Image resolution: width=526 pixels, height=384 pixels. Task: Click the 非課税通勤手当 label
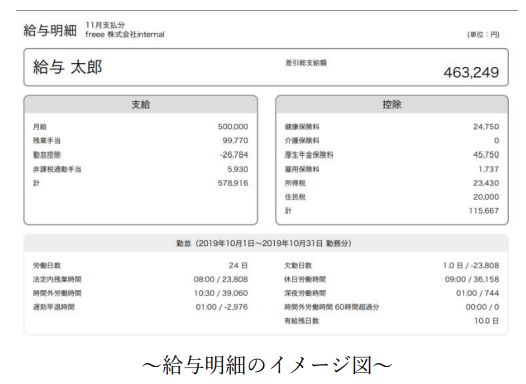click(57, 169)
